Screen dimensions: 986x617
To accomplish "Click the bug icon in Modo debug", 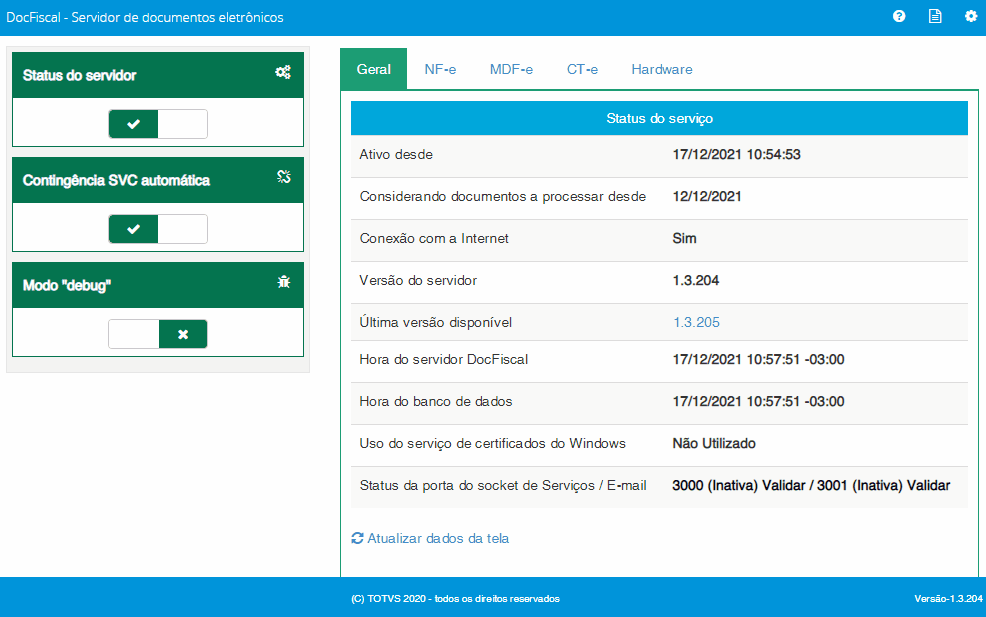I will coord(284,282).
